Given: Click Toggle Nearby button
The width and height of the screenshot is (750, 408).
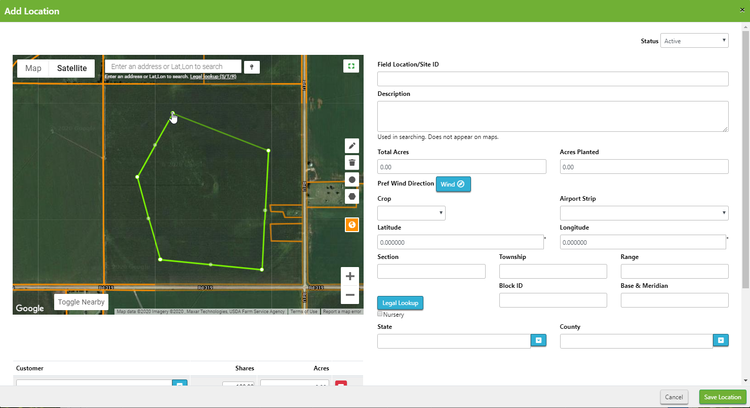Looking at the screenshot, I should pyautogui.click(x=81, y=302).
